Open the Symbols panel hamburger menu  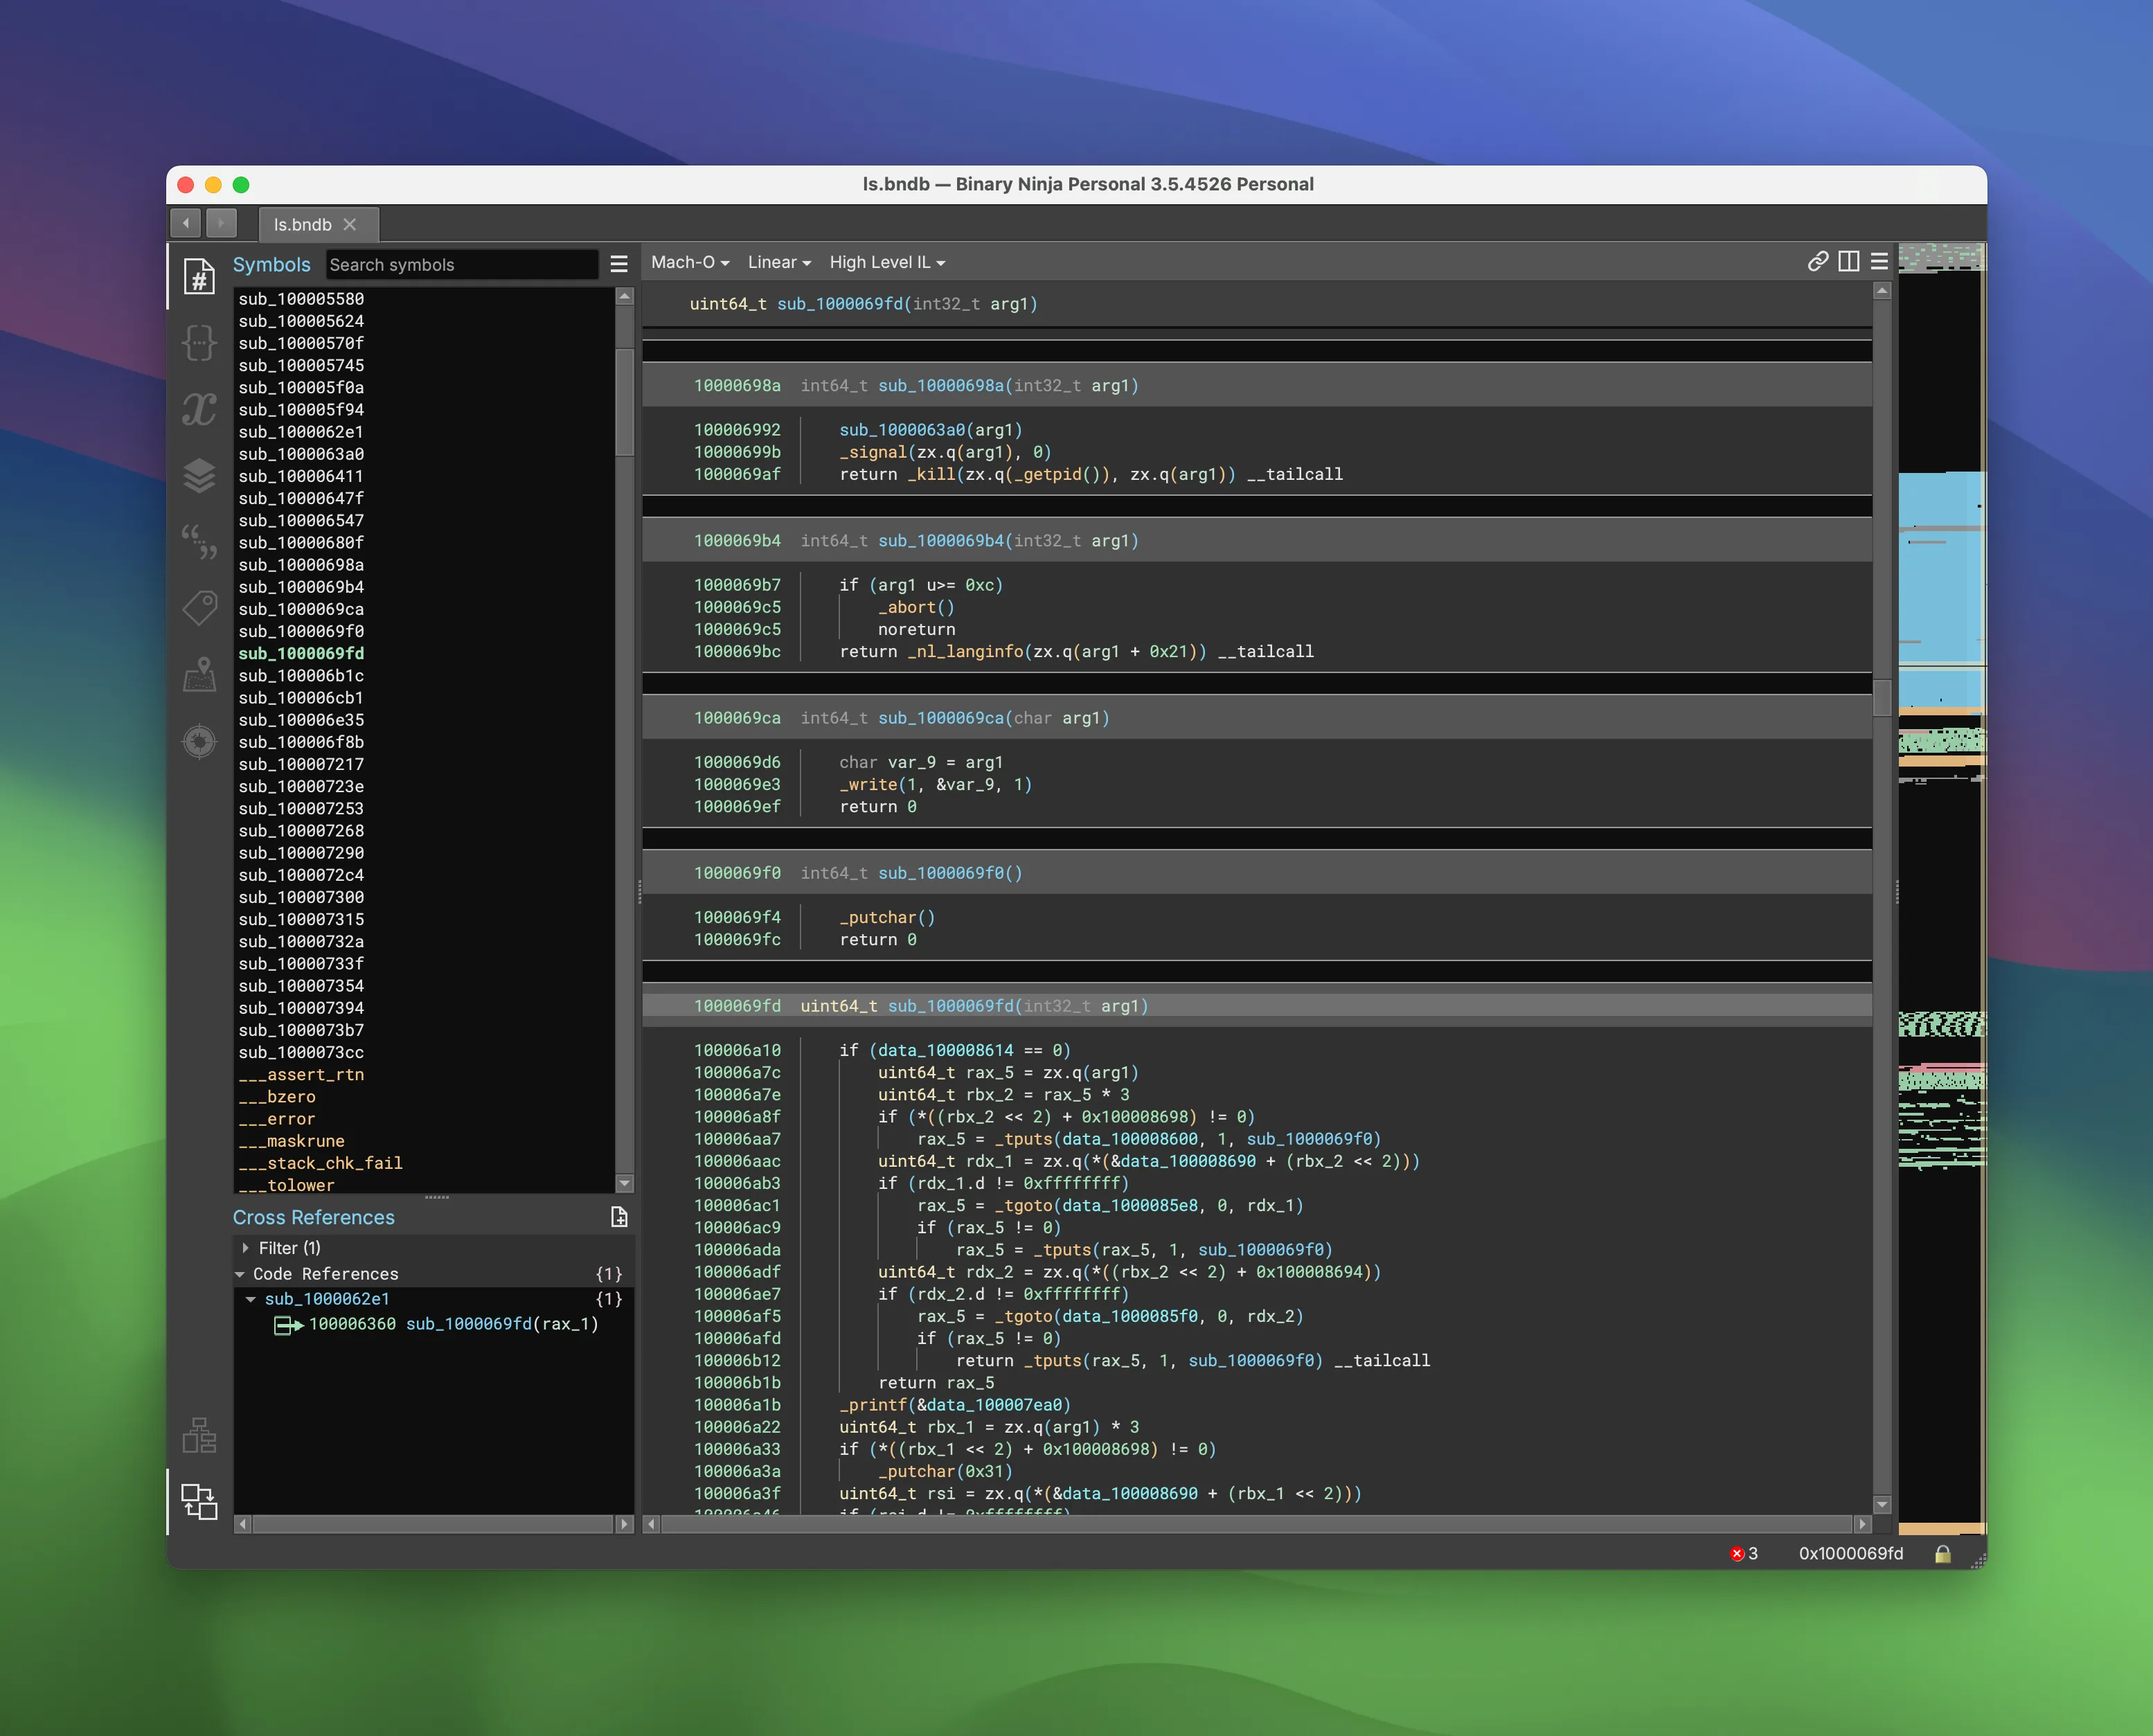coord(619,264)
